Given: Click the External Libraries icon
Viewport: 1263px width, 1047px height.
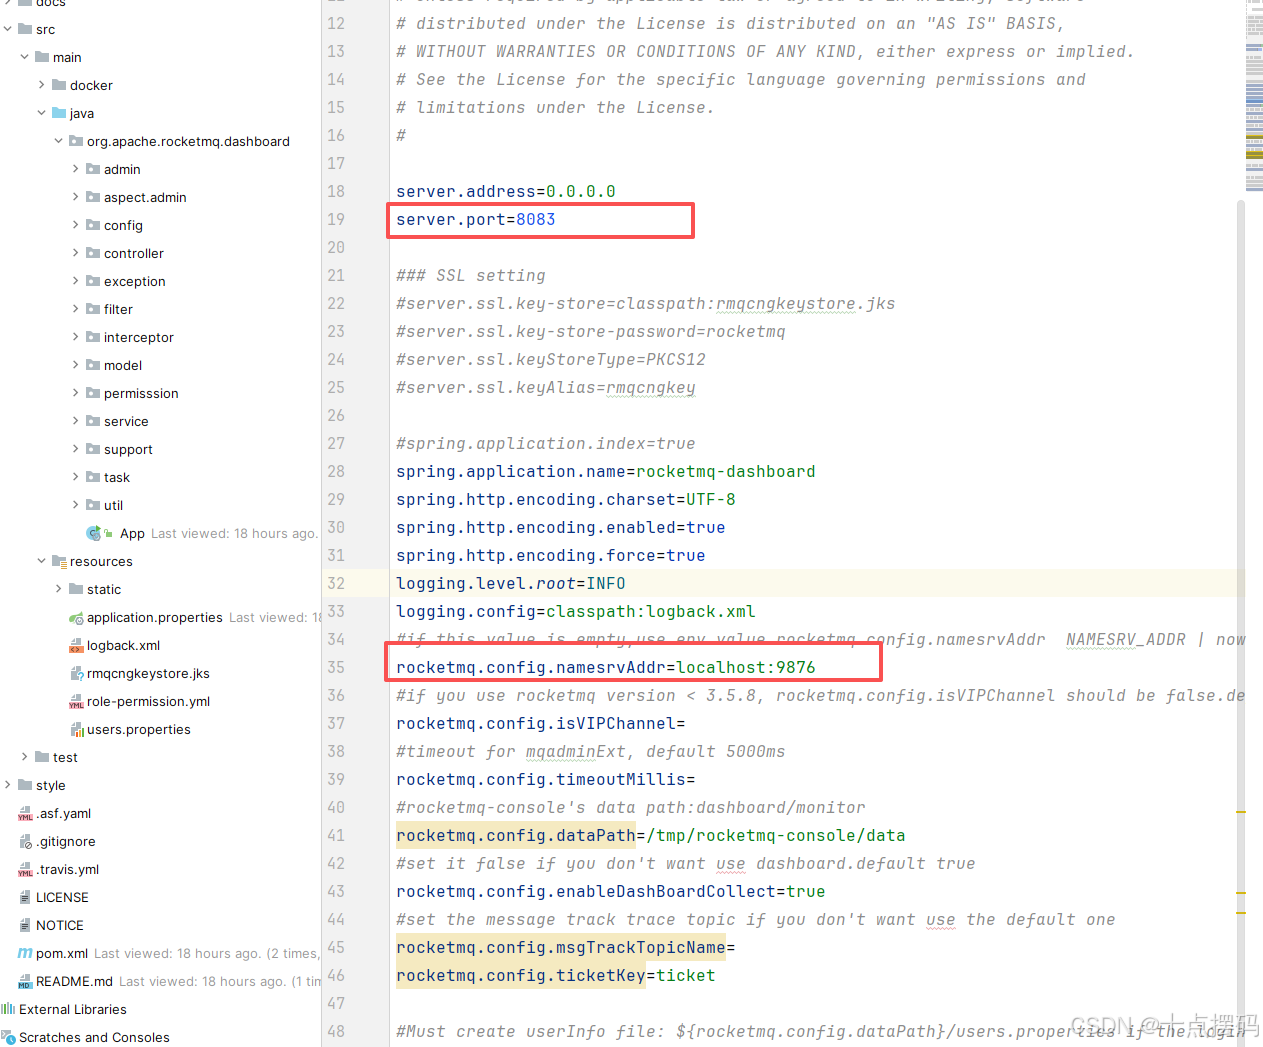Looking at the screenshot, I should point(8,1009).
